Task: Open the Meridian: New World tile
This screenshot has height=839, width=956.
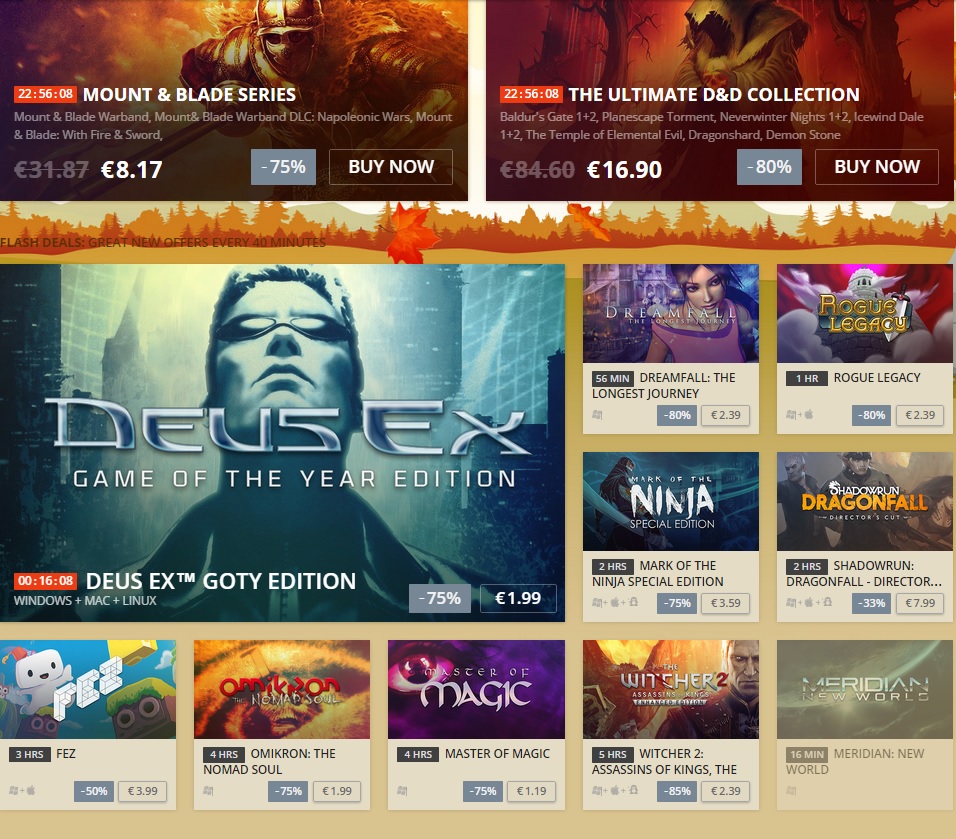Action: click(865, 725)
